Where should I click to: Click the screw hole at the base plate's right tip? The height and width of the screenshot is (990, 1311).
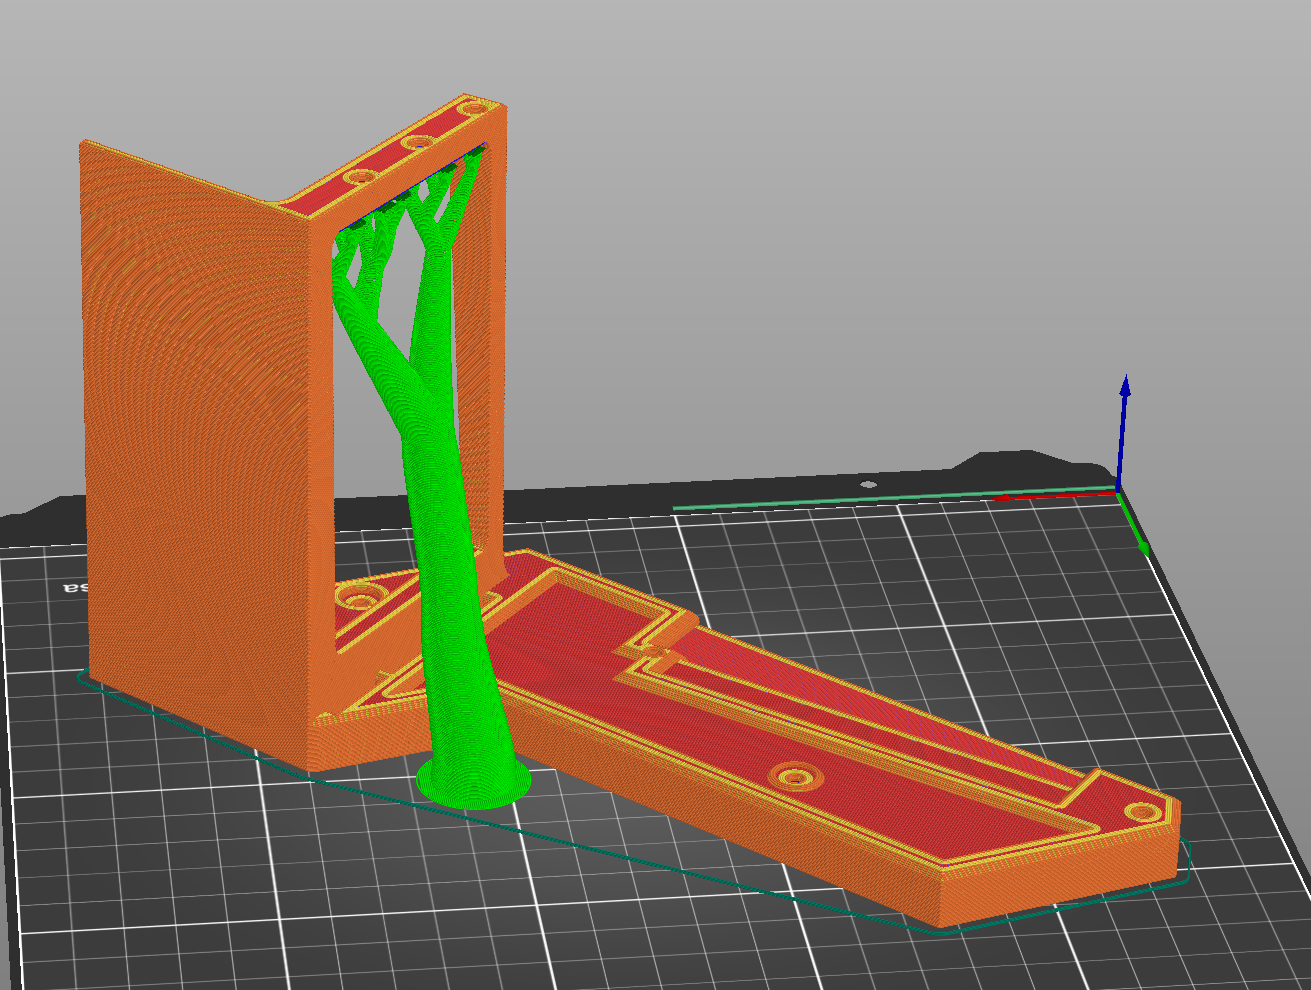[1142, 811]
